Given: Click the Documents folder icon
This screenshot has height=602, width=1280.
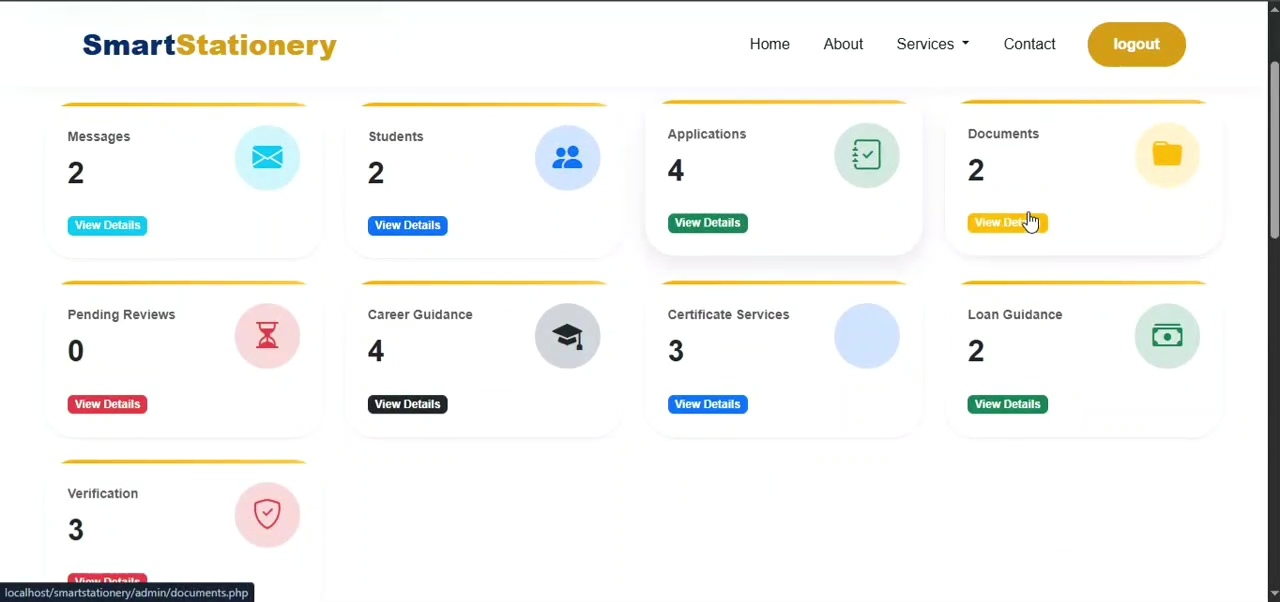Looking at the screenshot, I should (x=1167, y=155).
